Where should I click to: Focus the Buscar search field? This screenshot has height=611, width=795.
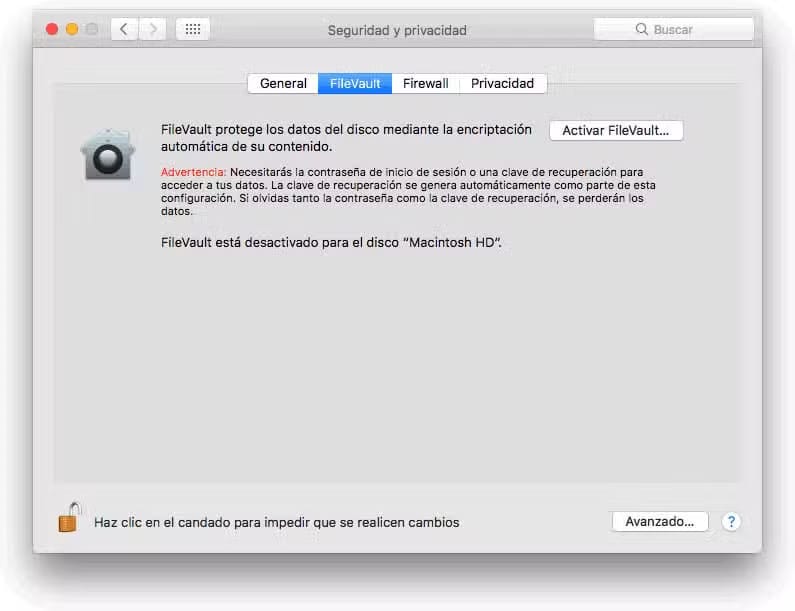coord(673,29)
